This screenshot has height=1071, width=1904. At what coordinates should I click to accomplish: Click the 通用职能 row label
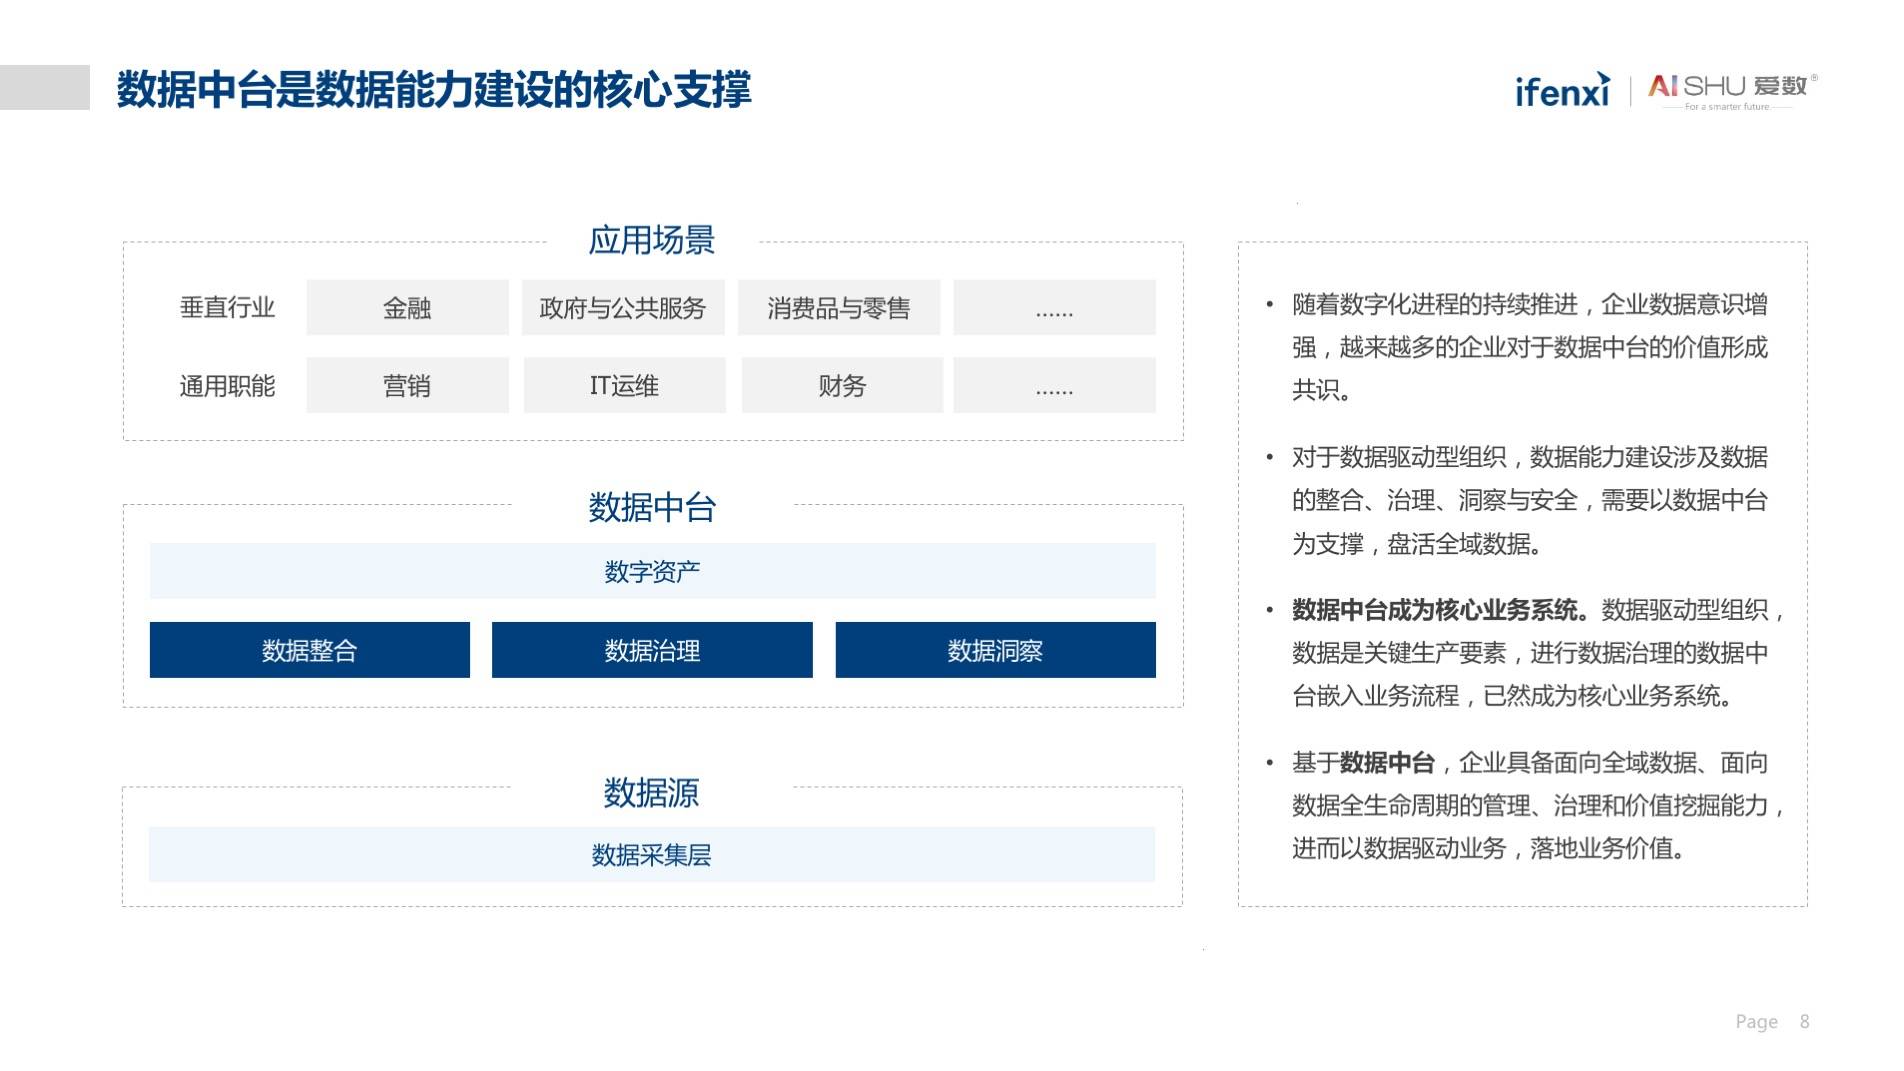point(227,386)
